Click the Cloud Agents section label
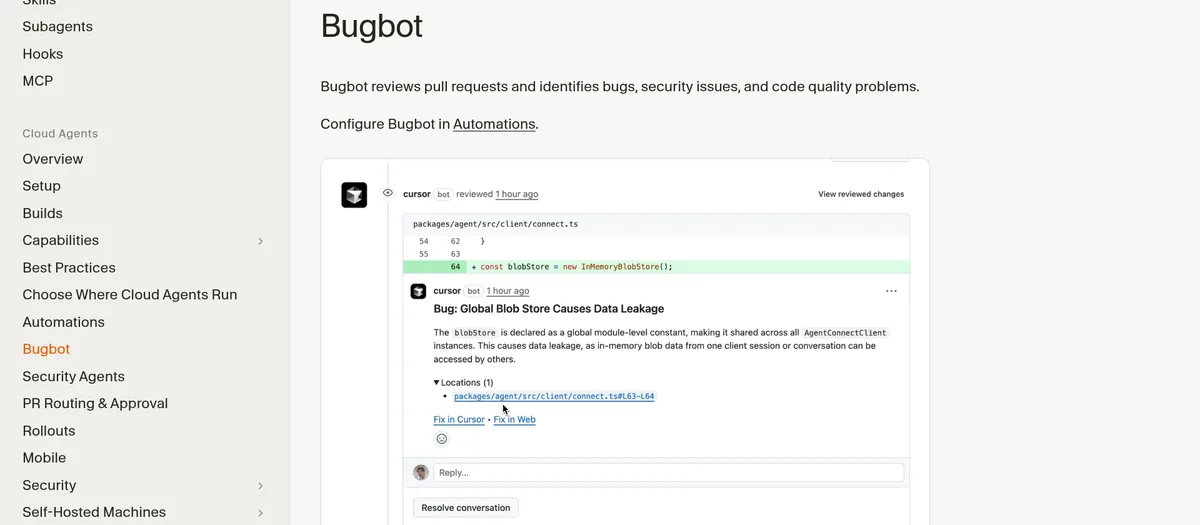This screenshot has height=525, width=1200. pyautogui.click(x=60, y=133)
